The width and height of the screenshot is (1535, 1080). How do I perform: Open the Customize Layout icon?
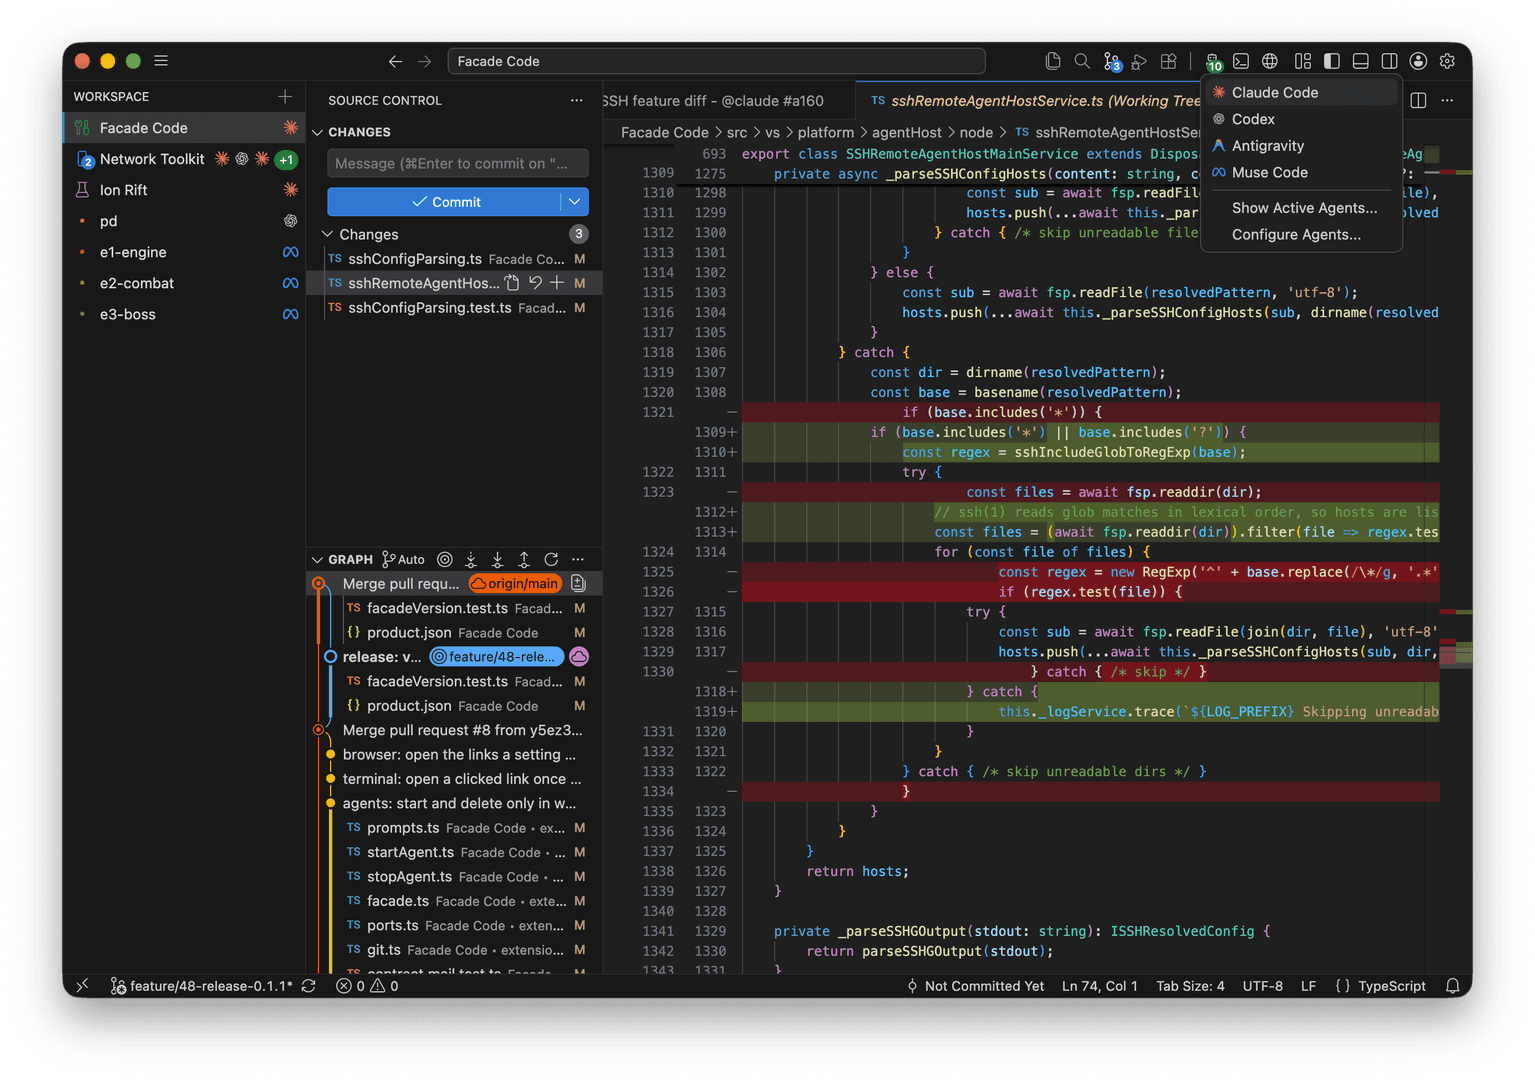coord(1302,61)
